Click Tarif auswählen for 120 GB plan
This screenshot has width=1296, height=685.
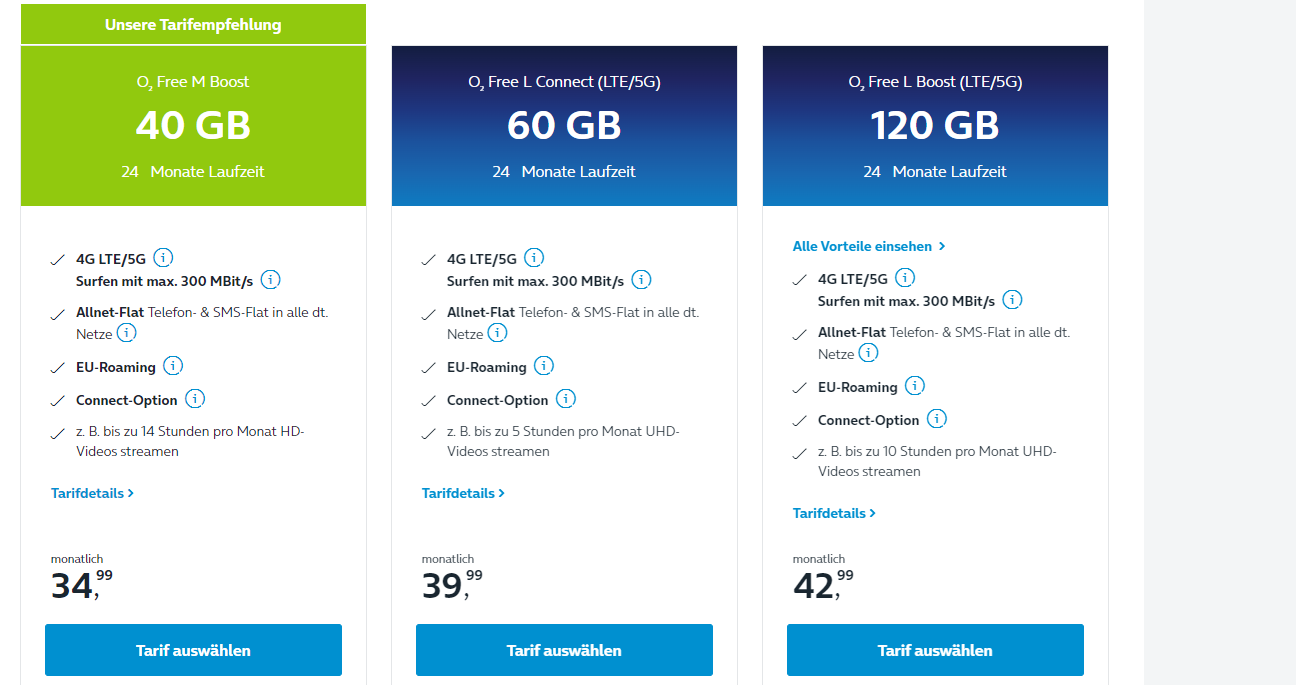(x=935, y=650)
